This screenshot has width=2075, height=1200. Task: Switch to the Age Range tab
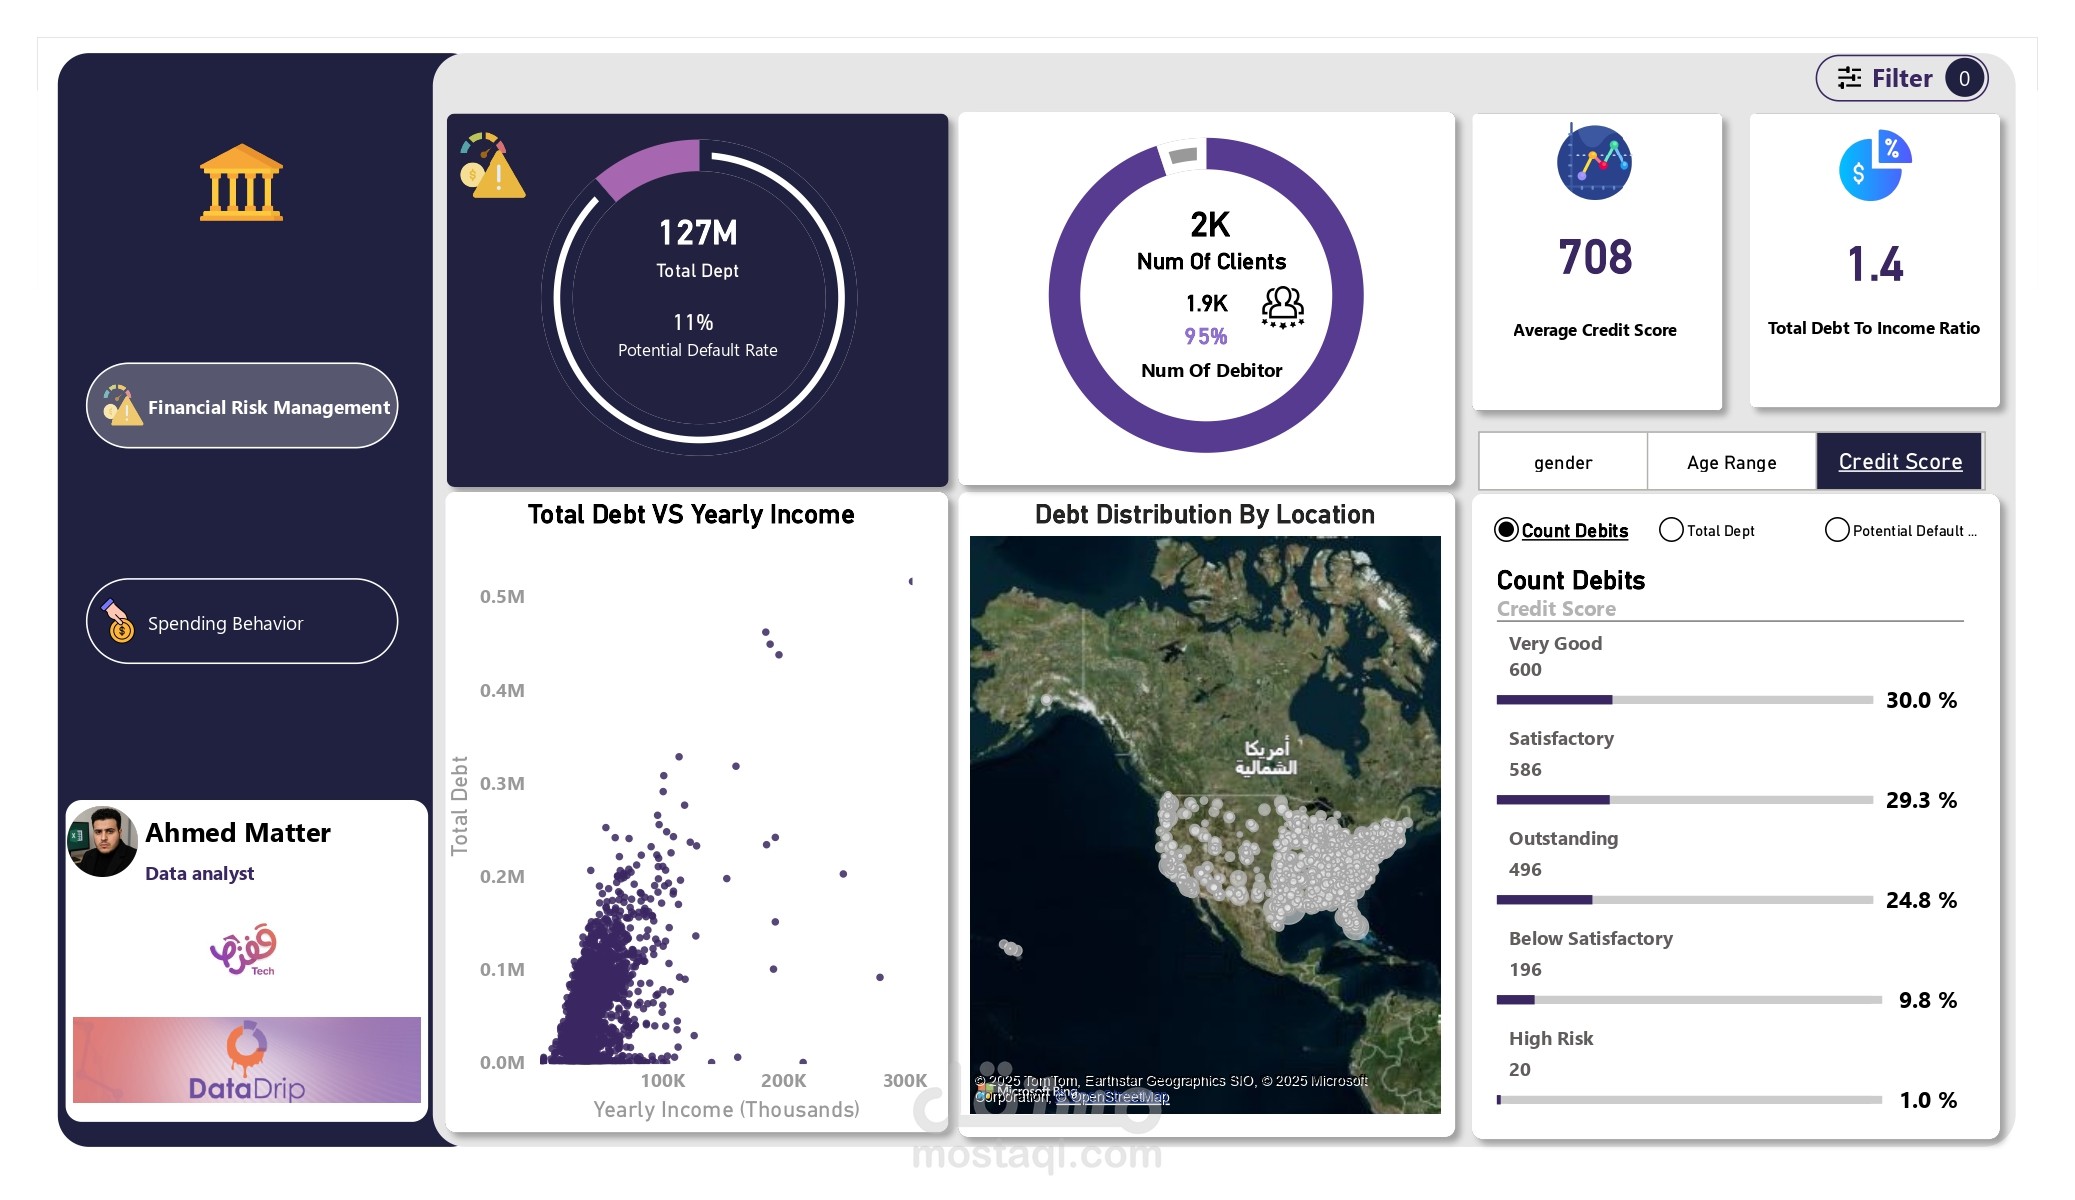[x=1730, y=462]
